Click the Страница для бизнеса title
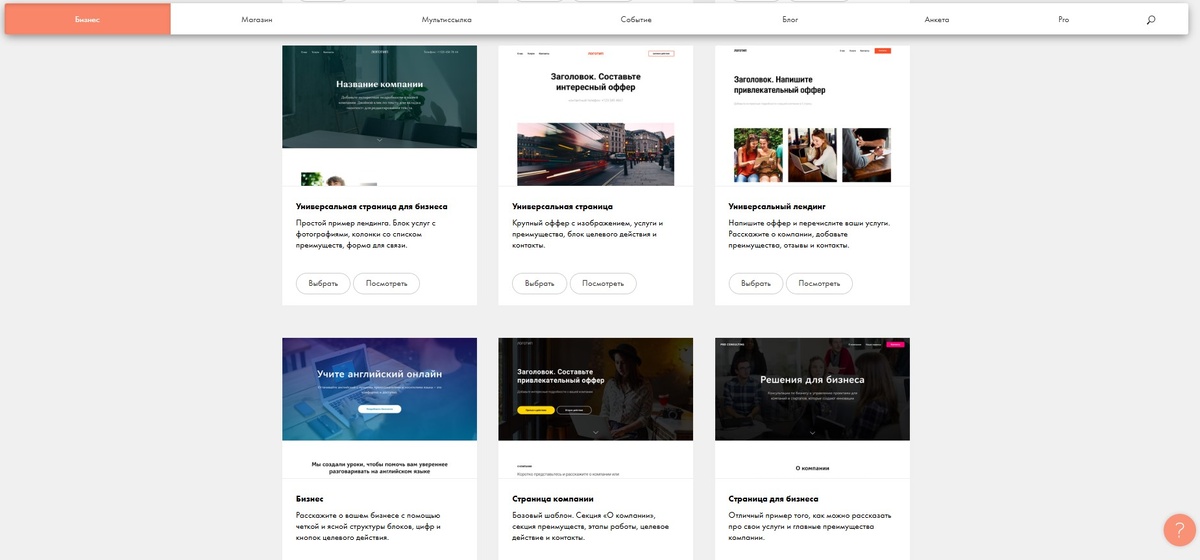 (774, 498)
